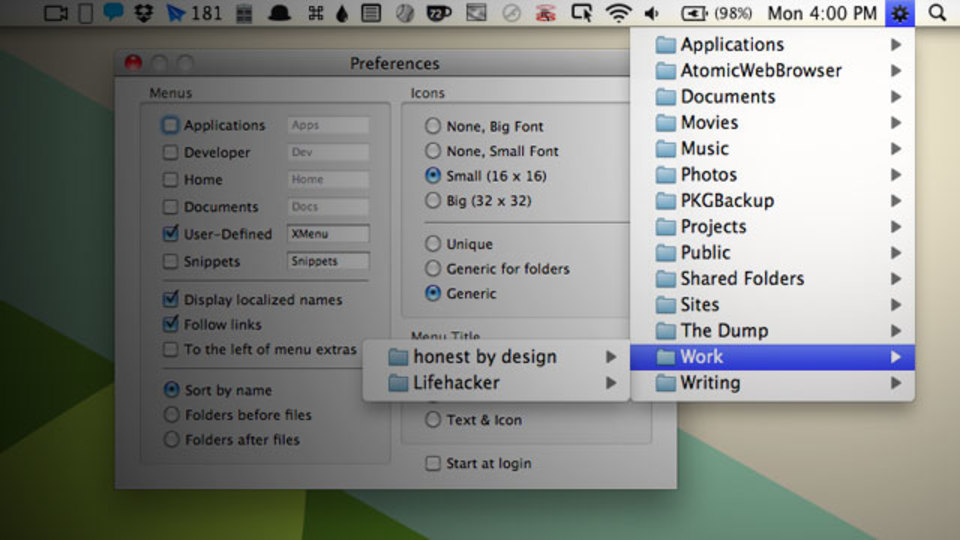Viewport: 960px width, 540px height.
Task: Open the Writing menu item
Action: coord(773,383)
